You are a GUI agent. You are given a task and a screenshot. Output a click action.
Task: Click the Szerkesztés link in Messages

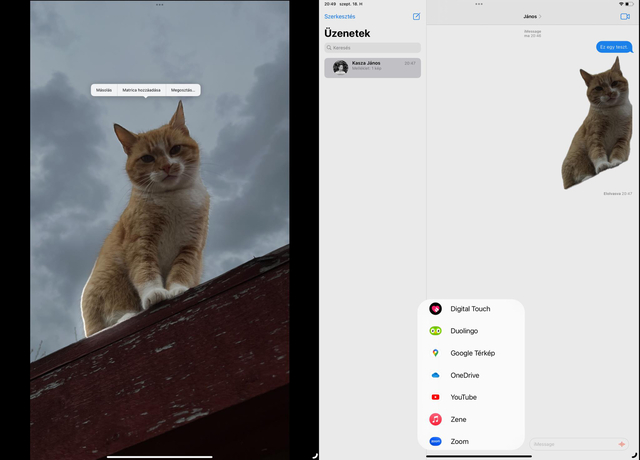340,17
